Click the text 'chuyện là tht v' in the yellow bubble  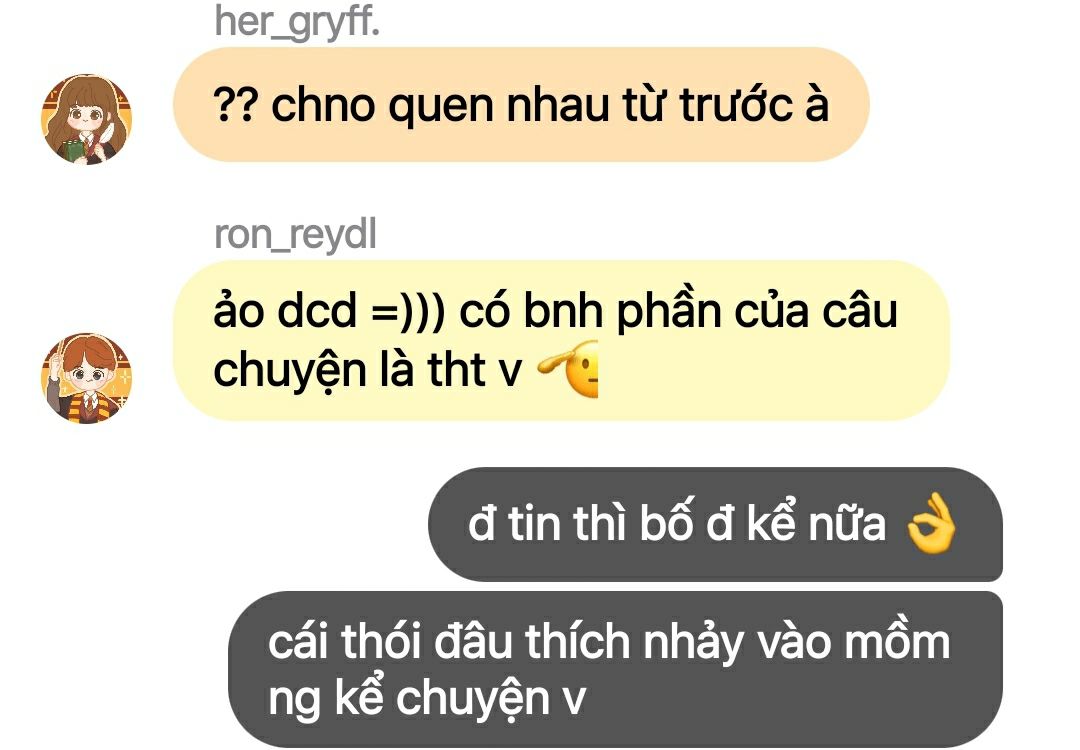pos(368,371)
